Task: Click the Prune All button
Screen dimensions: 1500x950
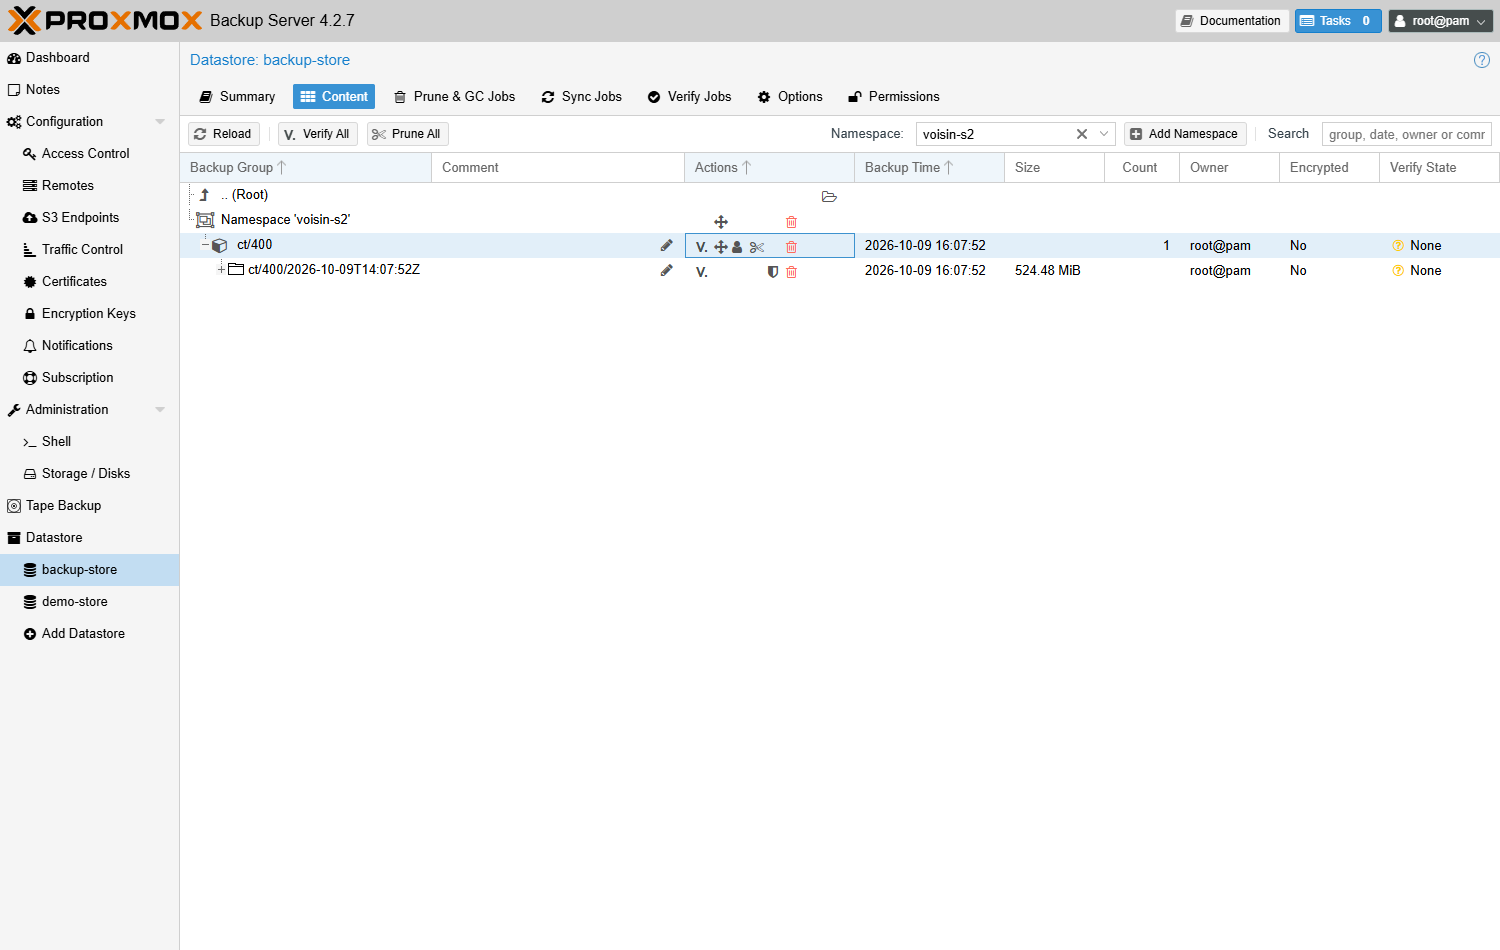Action: [407, 134]
